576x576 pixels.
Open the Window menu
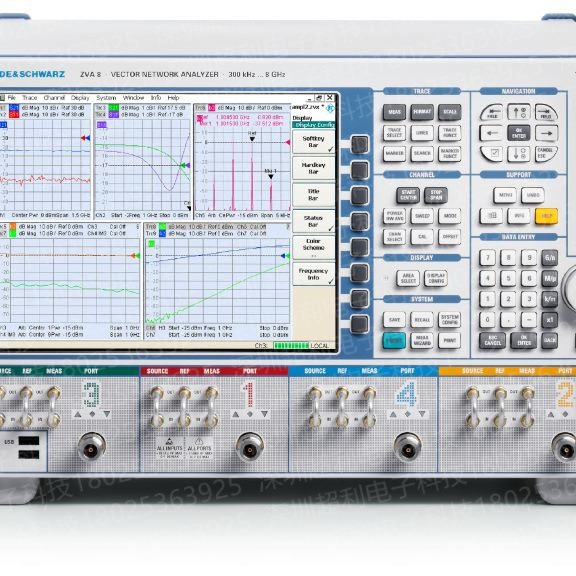(x=133, y=98)
